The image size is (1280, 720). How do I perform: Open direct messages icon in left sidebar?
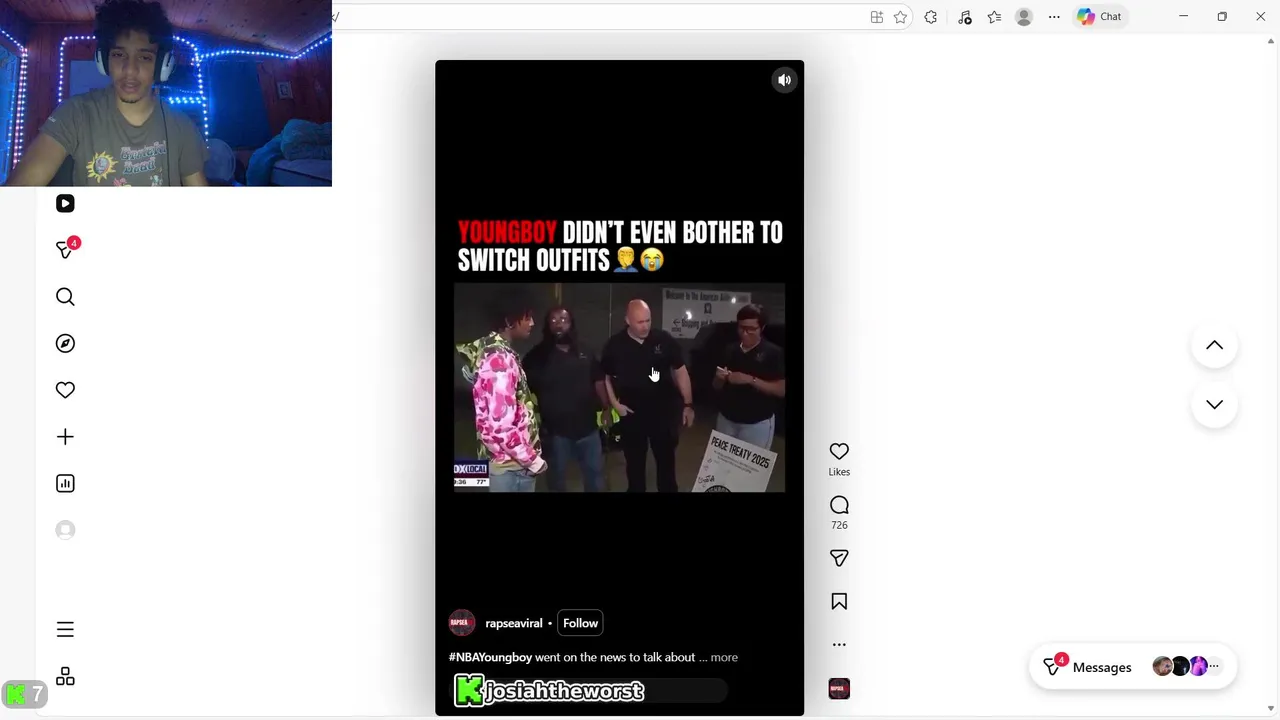tap(66, 250)
